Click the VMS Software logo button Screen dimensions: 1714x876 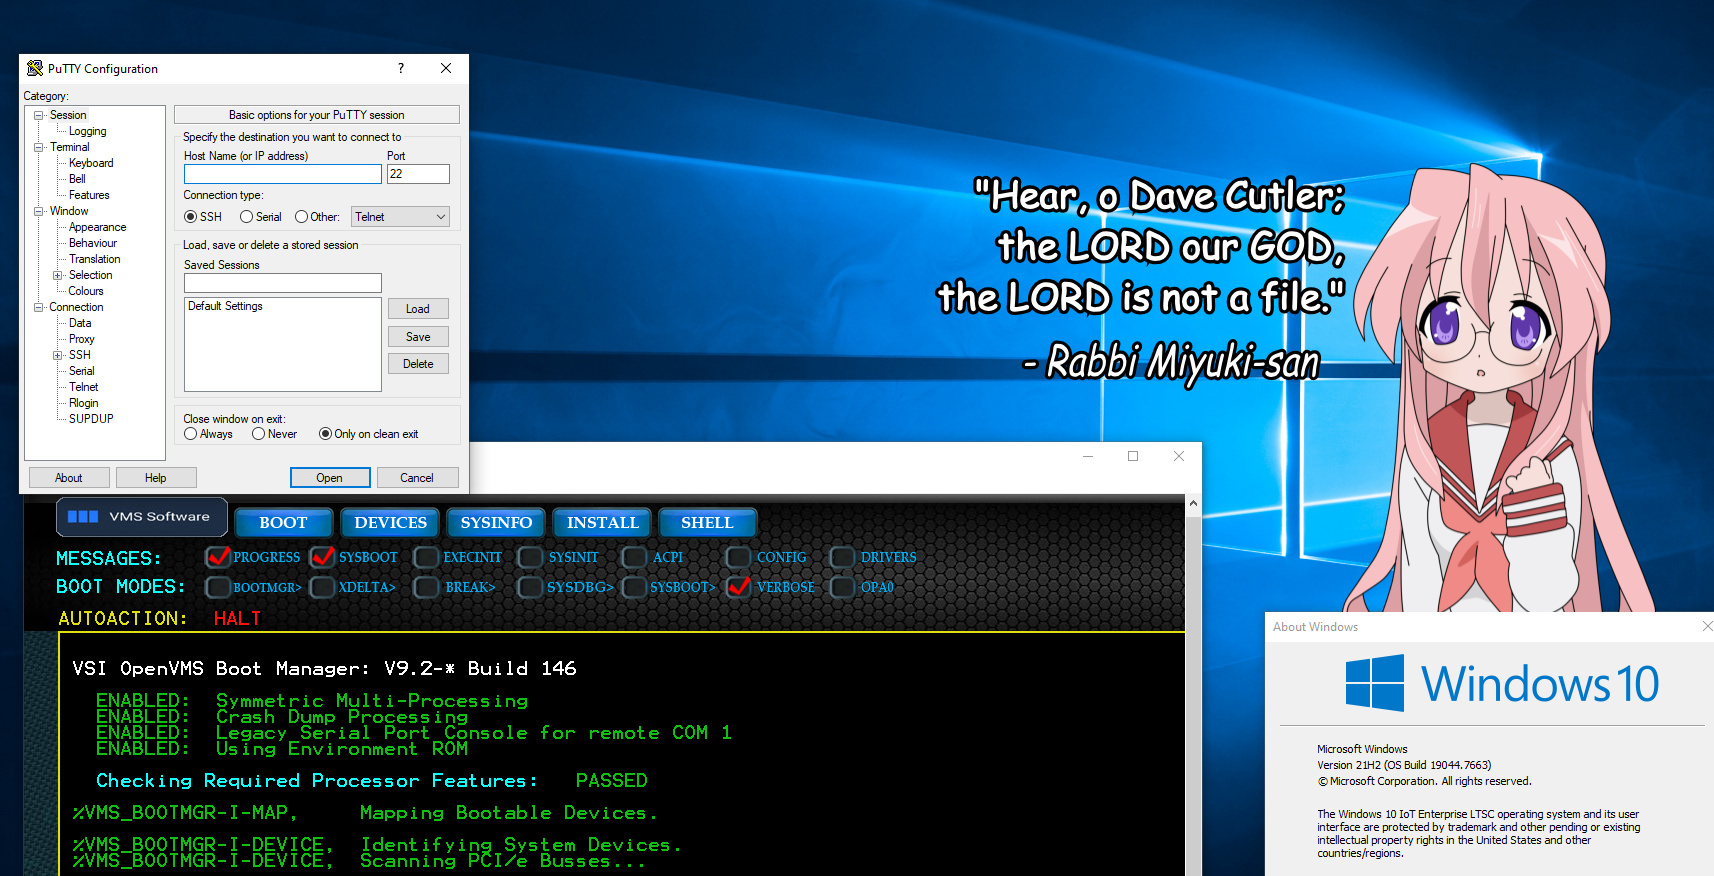141,517
